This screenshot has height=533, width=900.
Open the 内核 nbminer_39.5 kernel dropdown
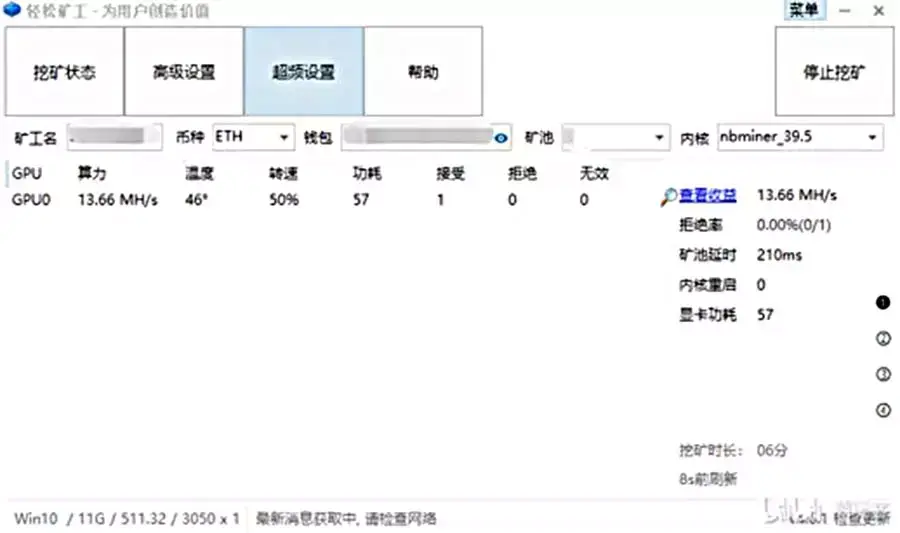(x=800, y=137)
